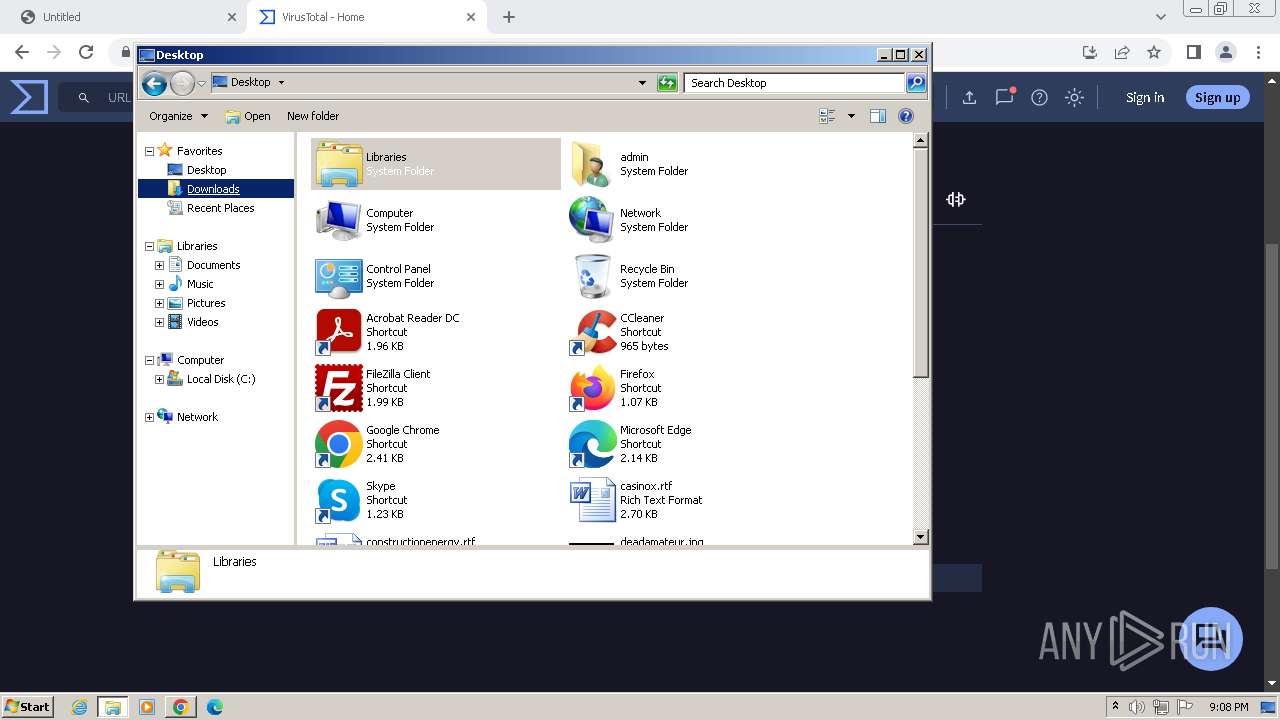
Task: Click the VirusTotal upload icon
Action: pos(969,97)
